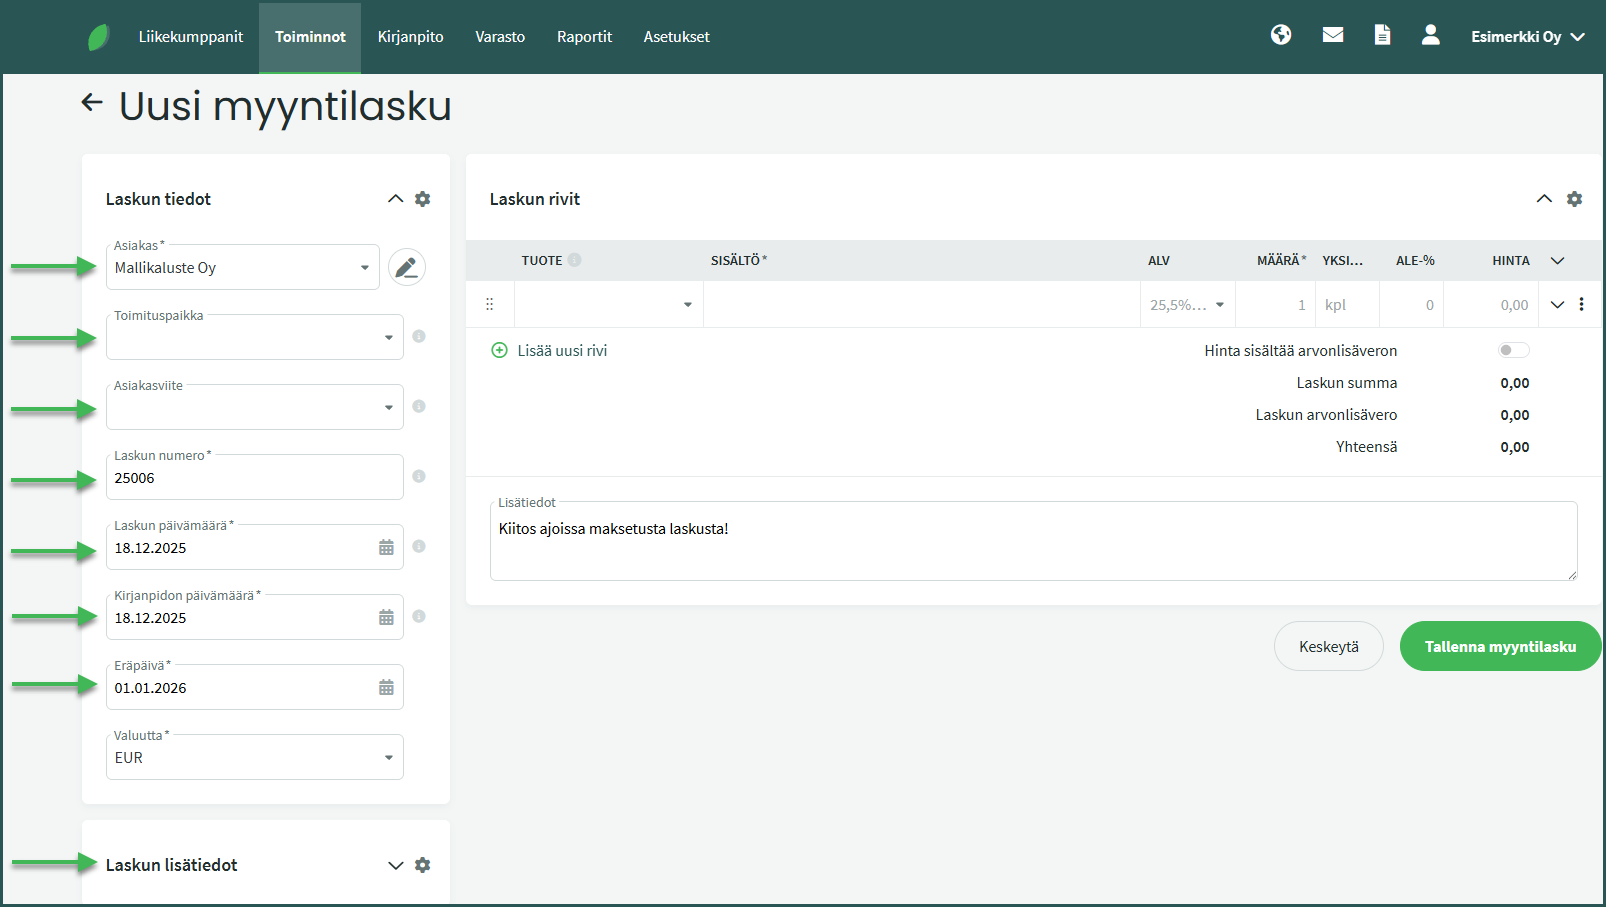Image resolution: width=1606 pixels, height=907 pixels.
Task: Click the three-dot menu on invoice row
Action: point(1581,305)
